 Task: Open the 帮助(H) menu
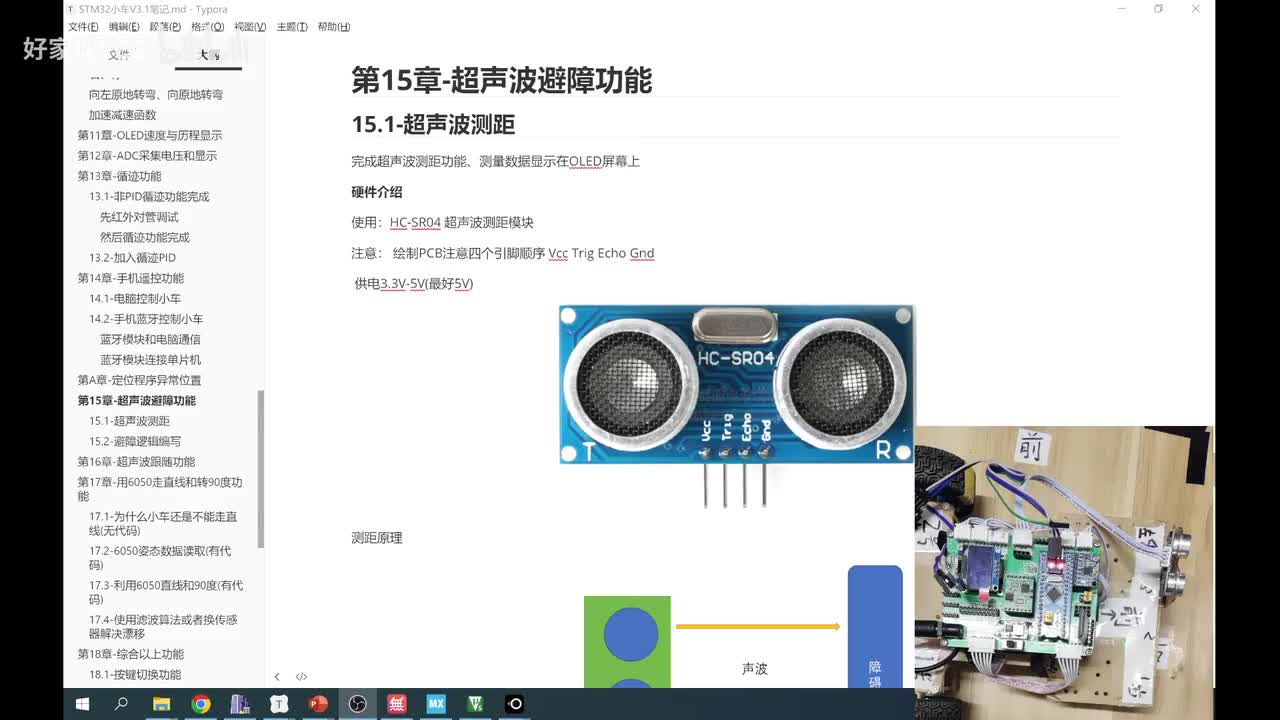(333, 27)
